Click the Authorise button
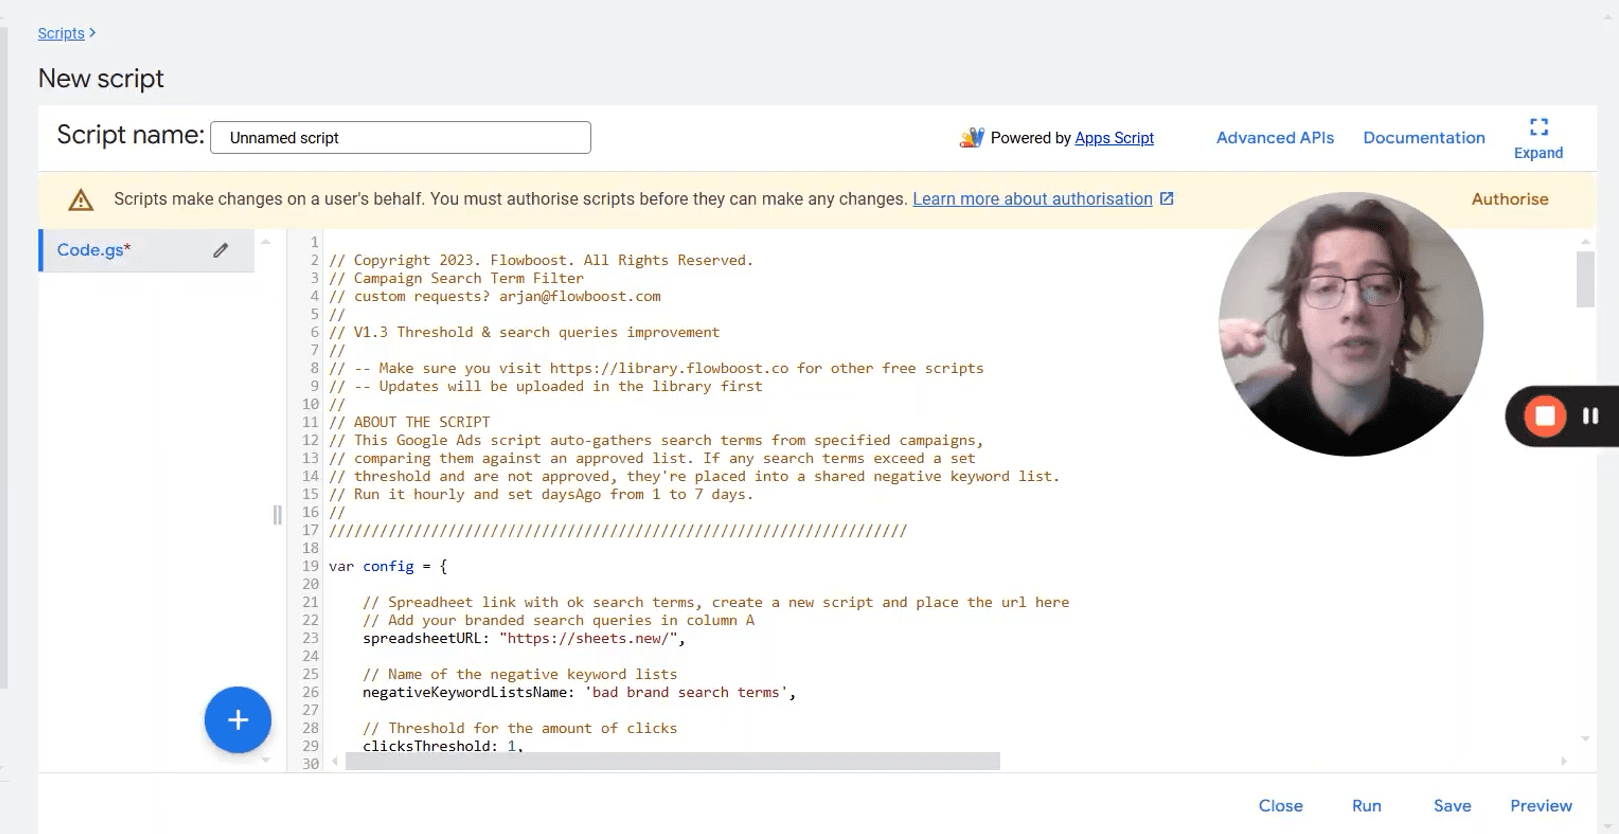 click(x=1510, y=199)
